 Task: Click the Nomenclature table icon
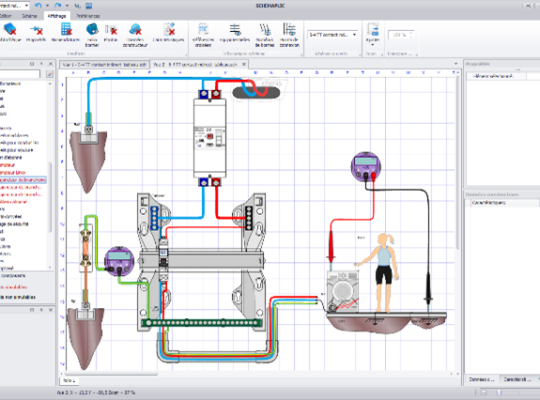66,29
